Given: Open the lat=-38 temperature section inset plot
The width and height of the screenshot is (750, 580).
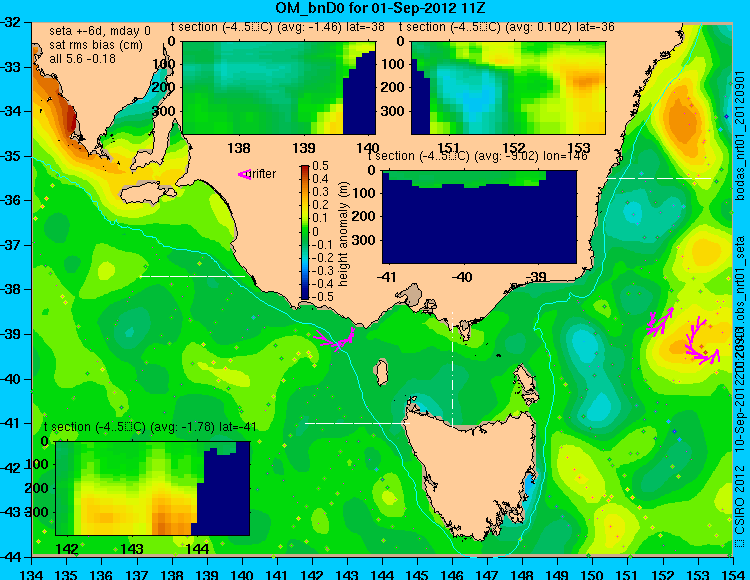Looking at the screenshot, I should 279,88.
